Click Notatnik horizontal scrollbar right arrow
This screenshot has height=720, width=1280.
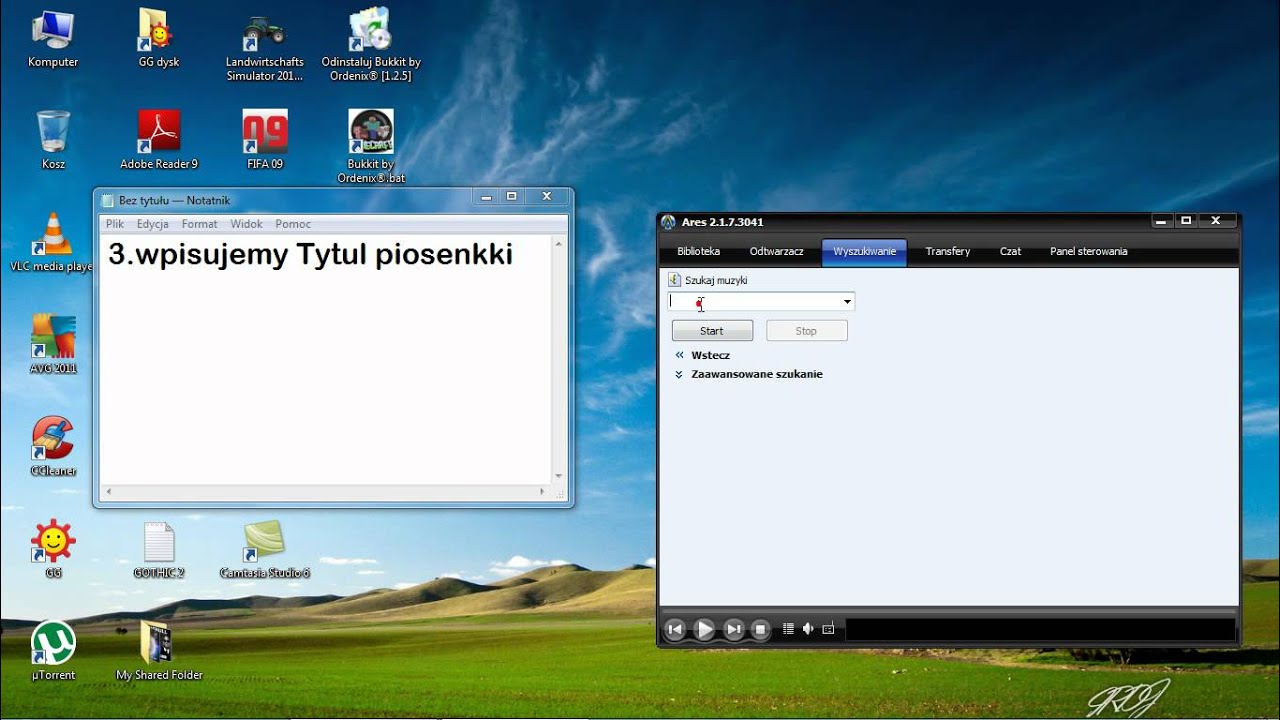pos(543,492)
